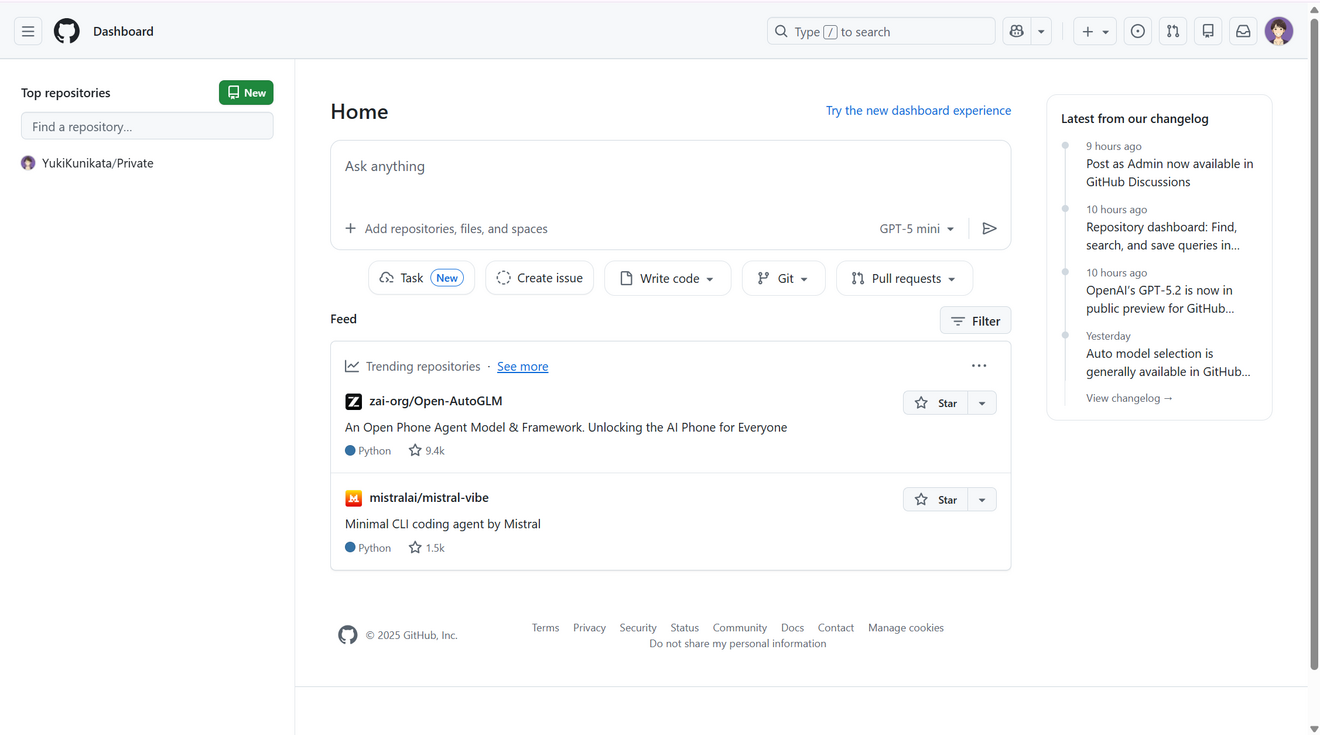Star the mistralai/mistral-vibe repository
Image resolution: width=1320 pixels, height=735 pixels.
tap(936, 500)
